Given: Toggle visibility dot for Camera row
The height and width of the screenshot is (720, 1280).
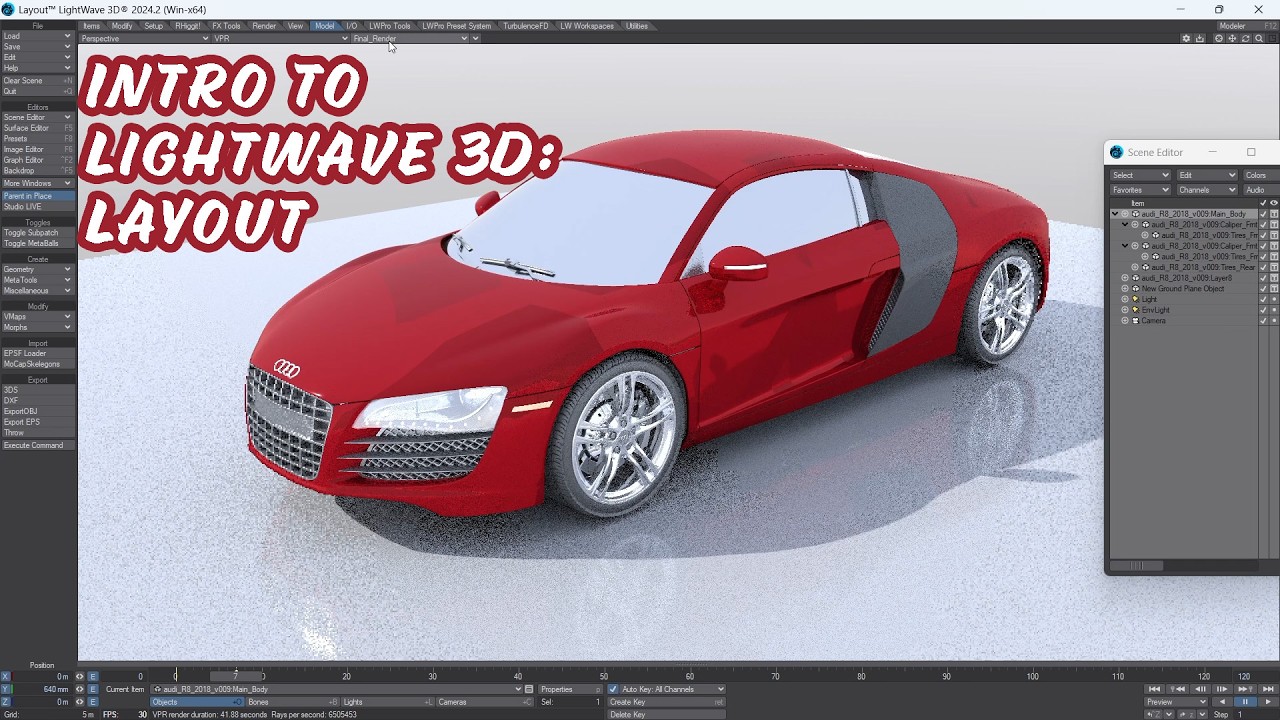Looking at the screenshot, I should click(1274, 321).
